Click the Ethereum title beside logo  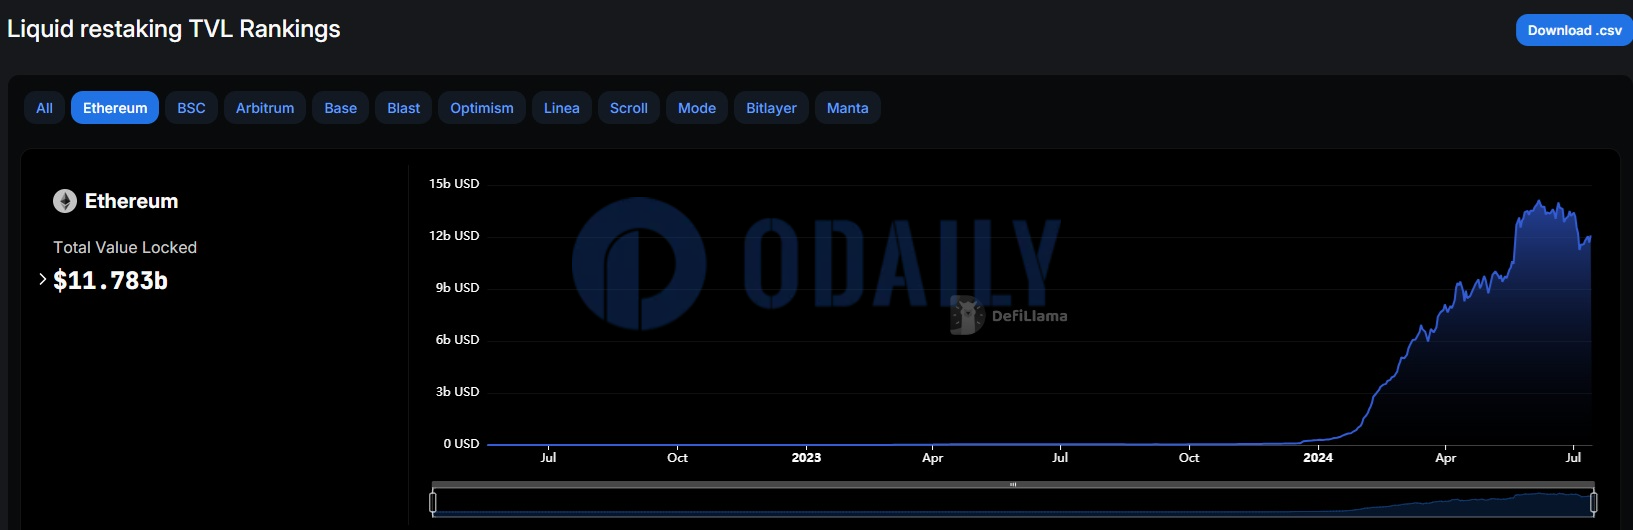pyautogui.click(x=131, y=201)
